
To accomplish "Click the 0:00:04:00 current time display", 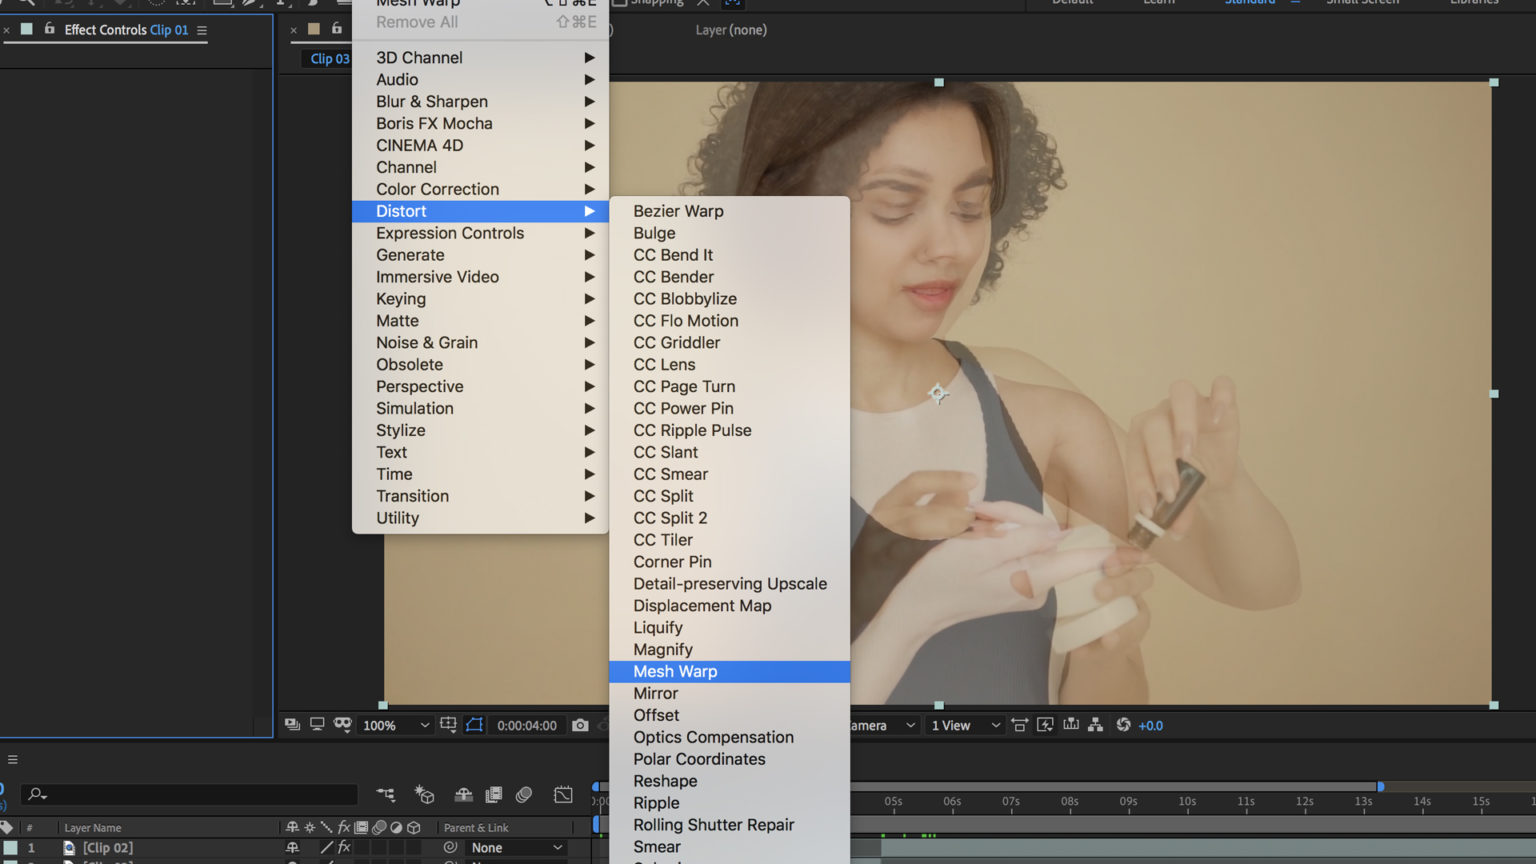I will click(526, 725).
